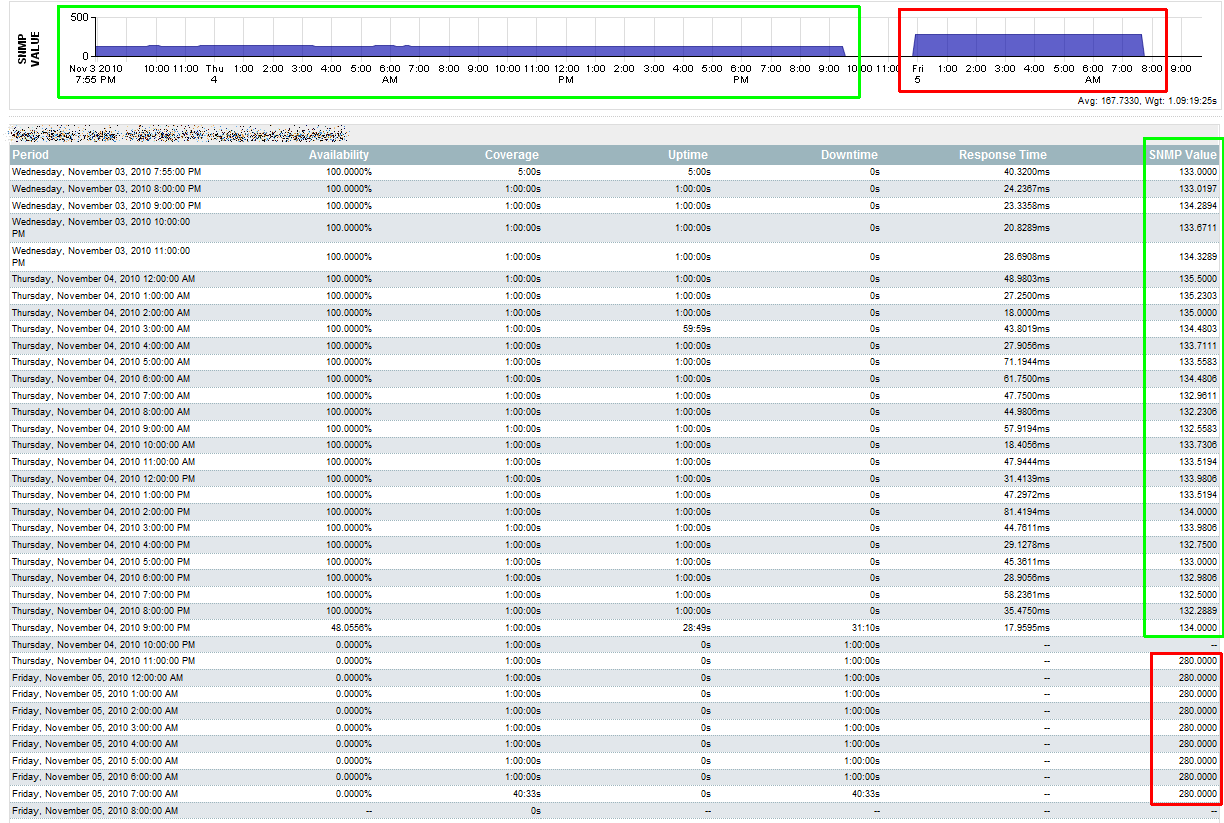Viewport: 1224px width, 823px height.
Task: Select the November 04 12:00:00 AM row
Action: coord(614,279)
